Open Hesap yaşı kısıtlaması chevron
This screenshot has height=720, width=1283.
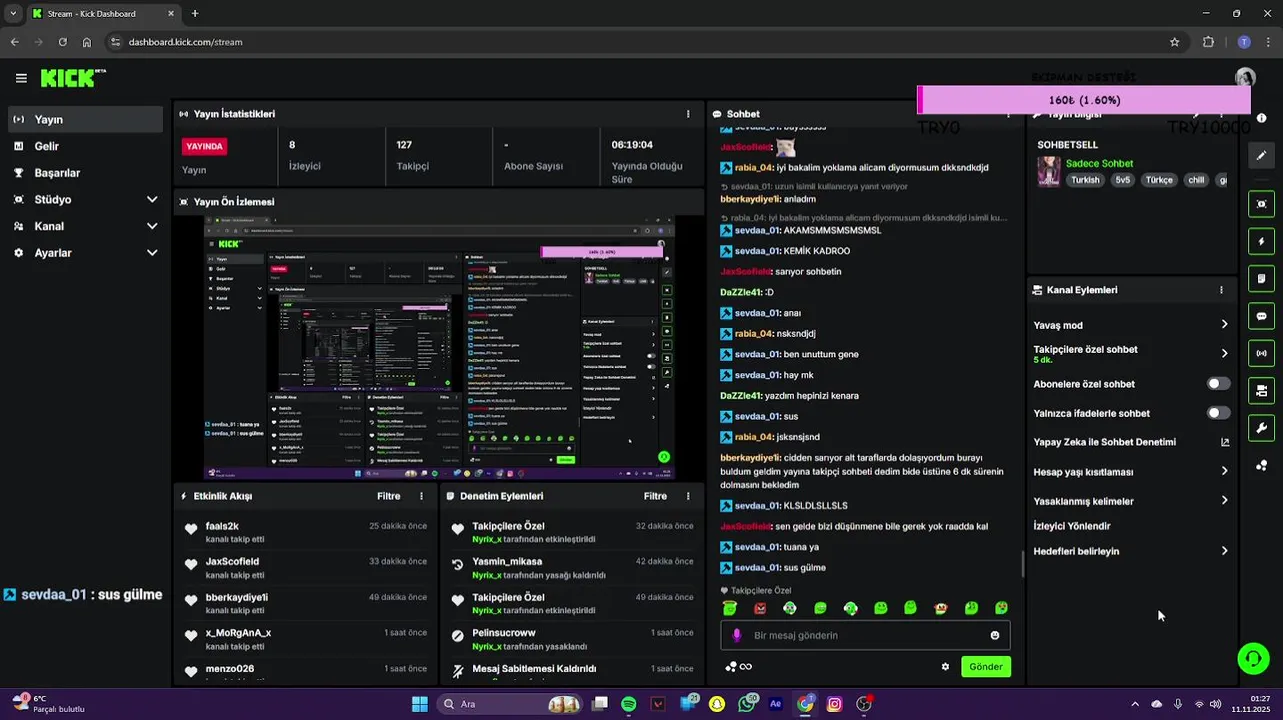(1225, 472)
